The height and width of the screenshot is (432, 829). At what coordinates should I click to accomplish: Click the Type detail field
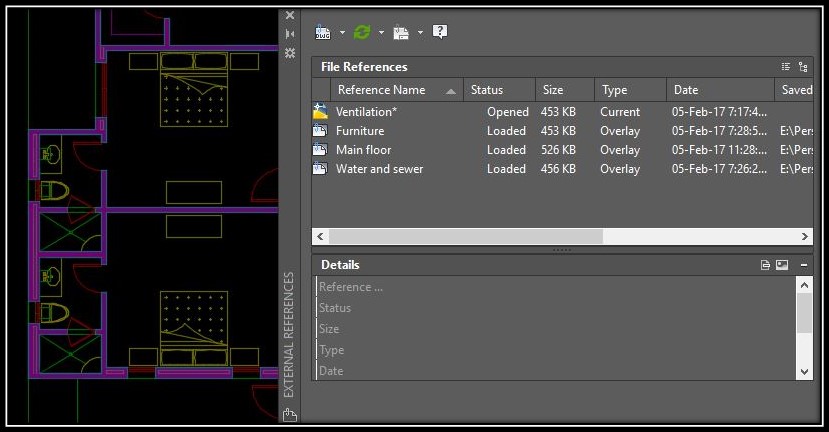point(556,350)
